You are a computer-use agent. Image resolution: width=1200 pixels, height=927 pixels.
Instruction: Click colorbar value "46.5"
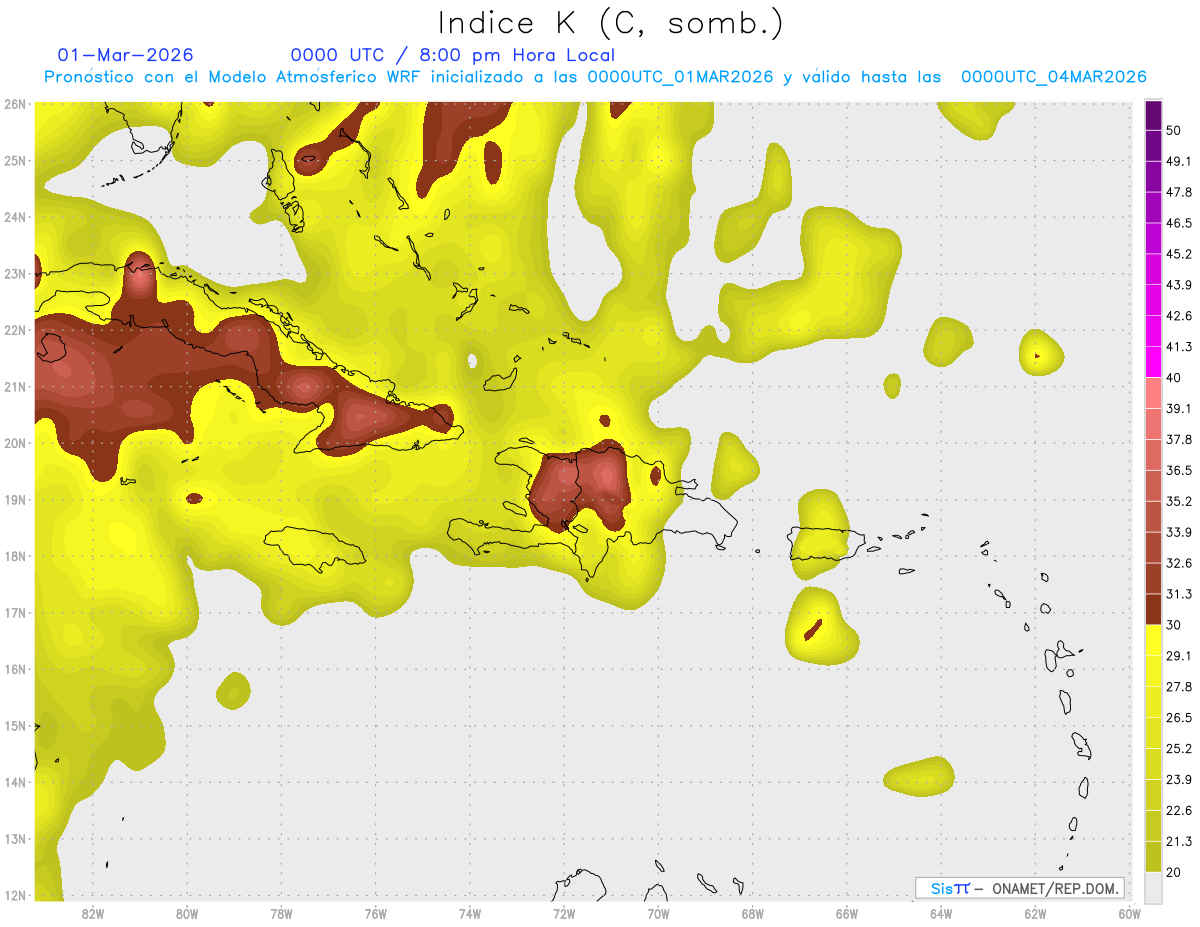[x=1179, y=223]
